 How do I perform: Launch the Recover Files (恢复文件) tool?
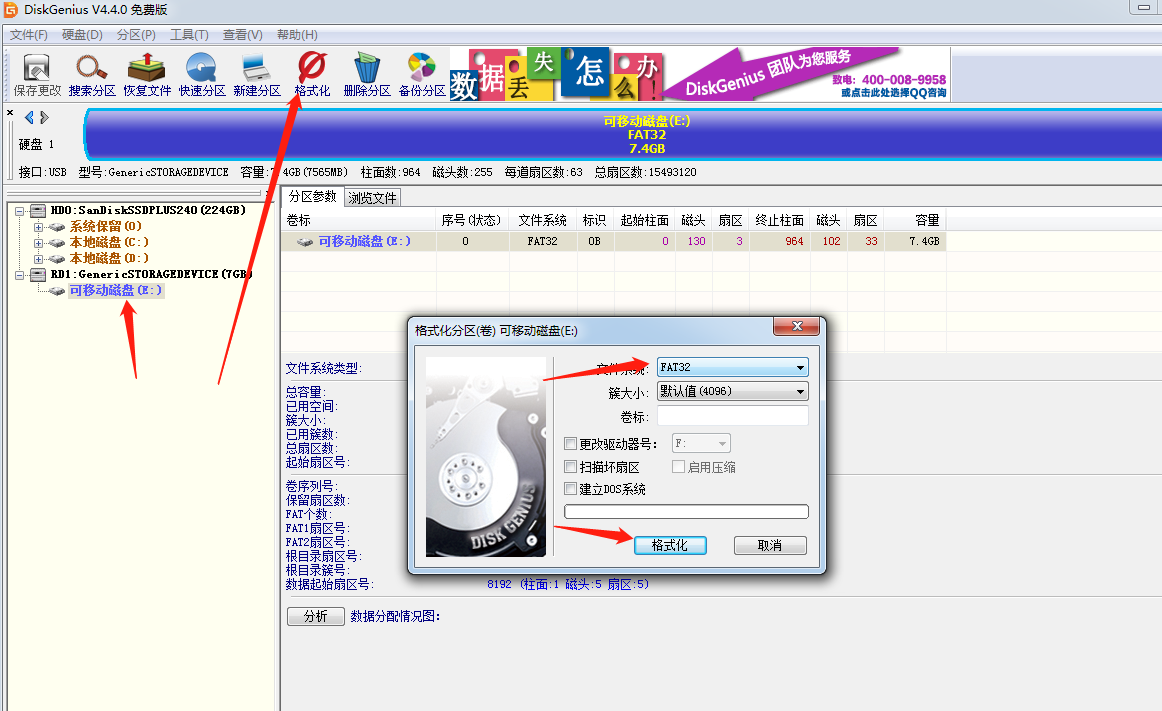pyautogui.click(x=147, y=75)
